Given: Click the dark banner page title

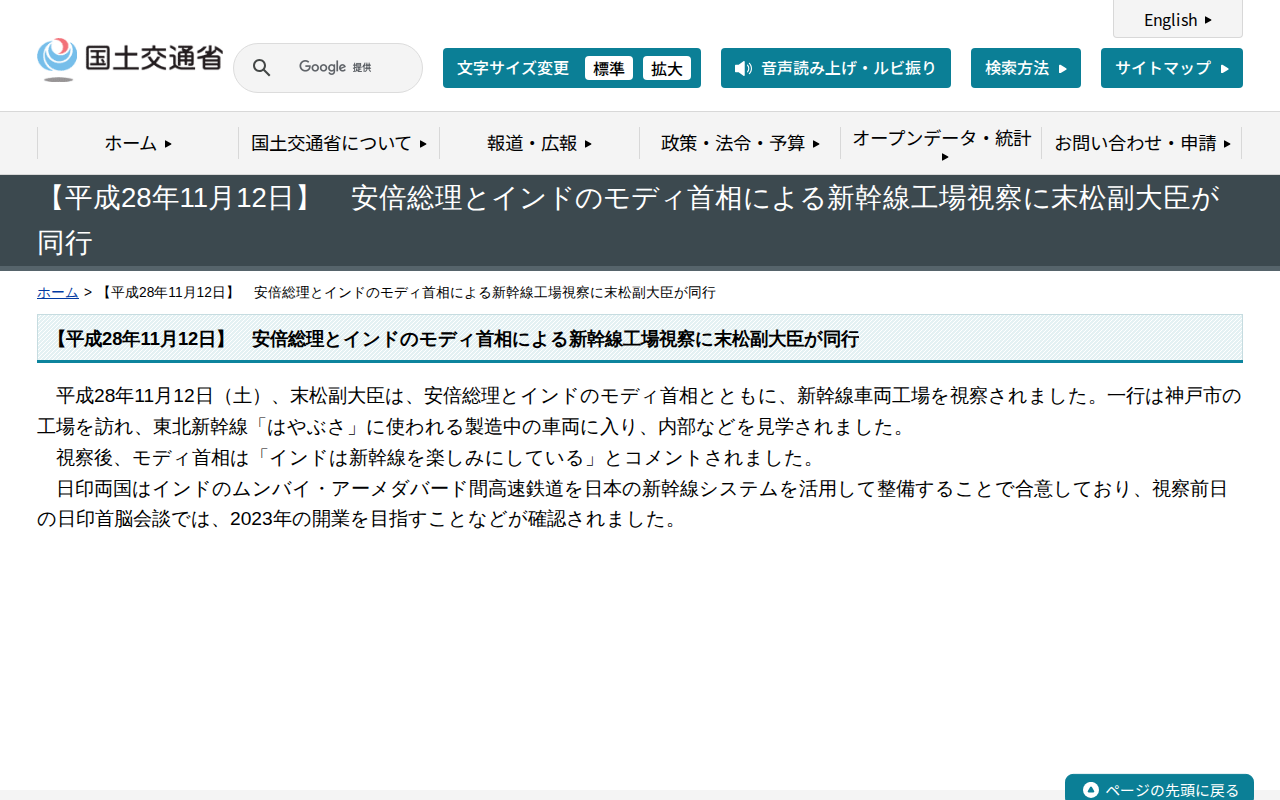Looking at the screenshot, I should tap(629, 220).
